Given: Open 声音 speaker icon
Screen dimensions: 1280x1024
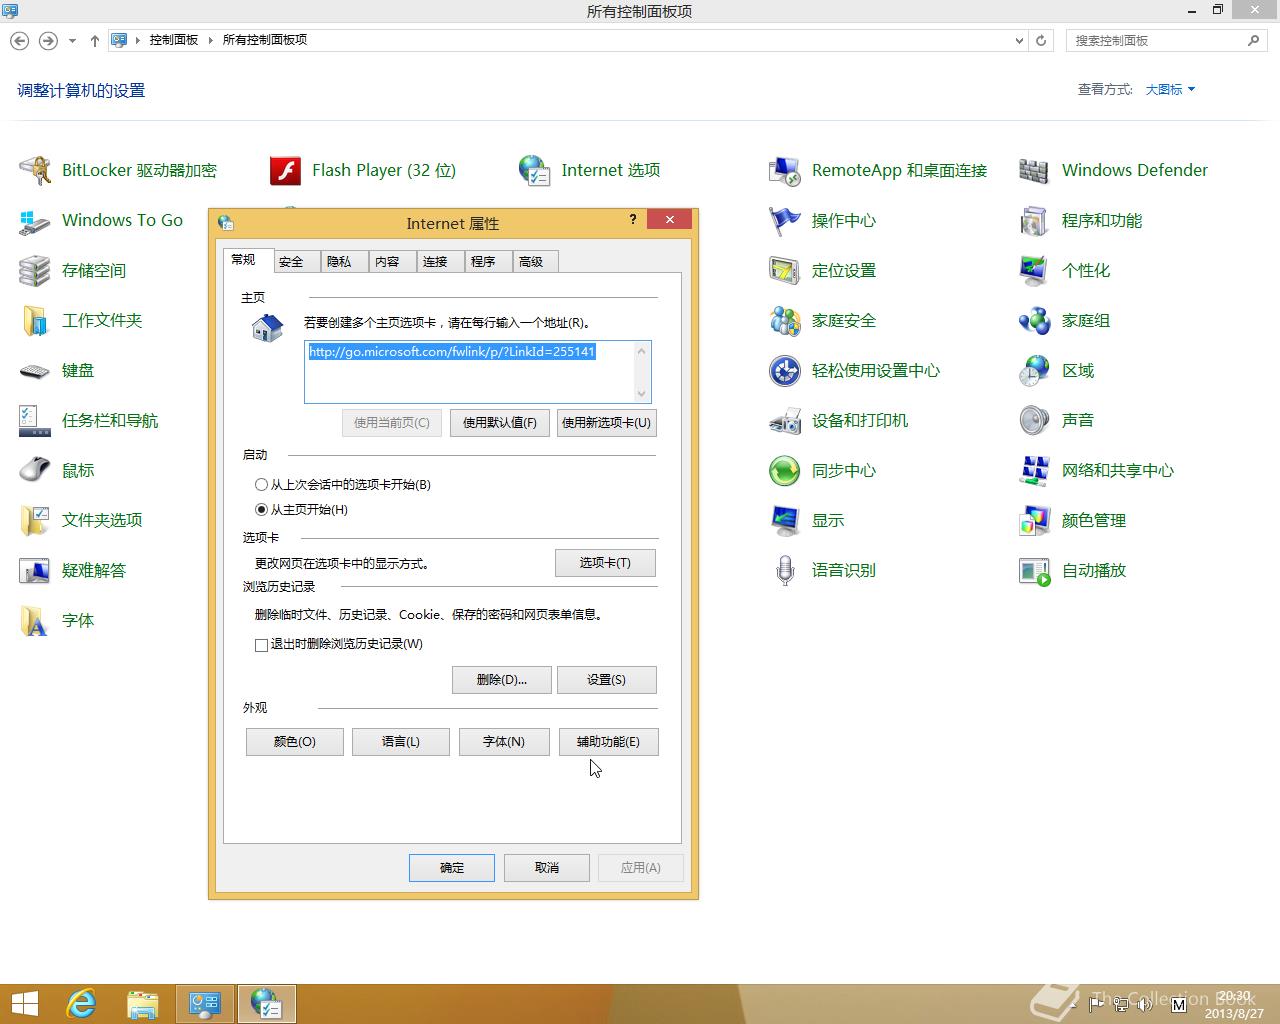Looking at the screenshot, I should (x=1035, y=421).
